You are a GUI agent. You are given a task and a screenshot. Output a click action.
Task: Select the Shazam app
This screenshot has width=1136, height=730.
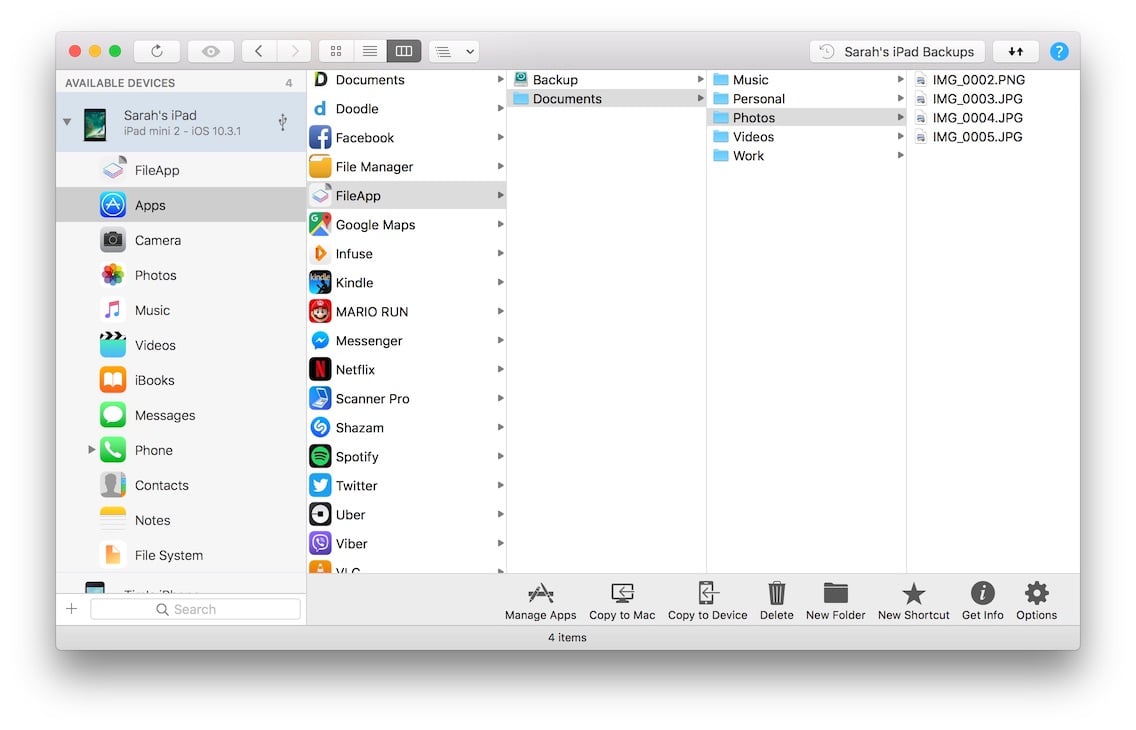click(406, 427)
